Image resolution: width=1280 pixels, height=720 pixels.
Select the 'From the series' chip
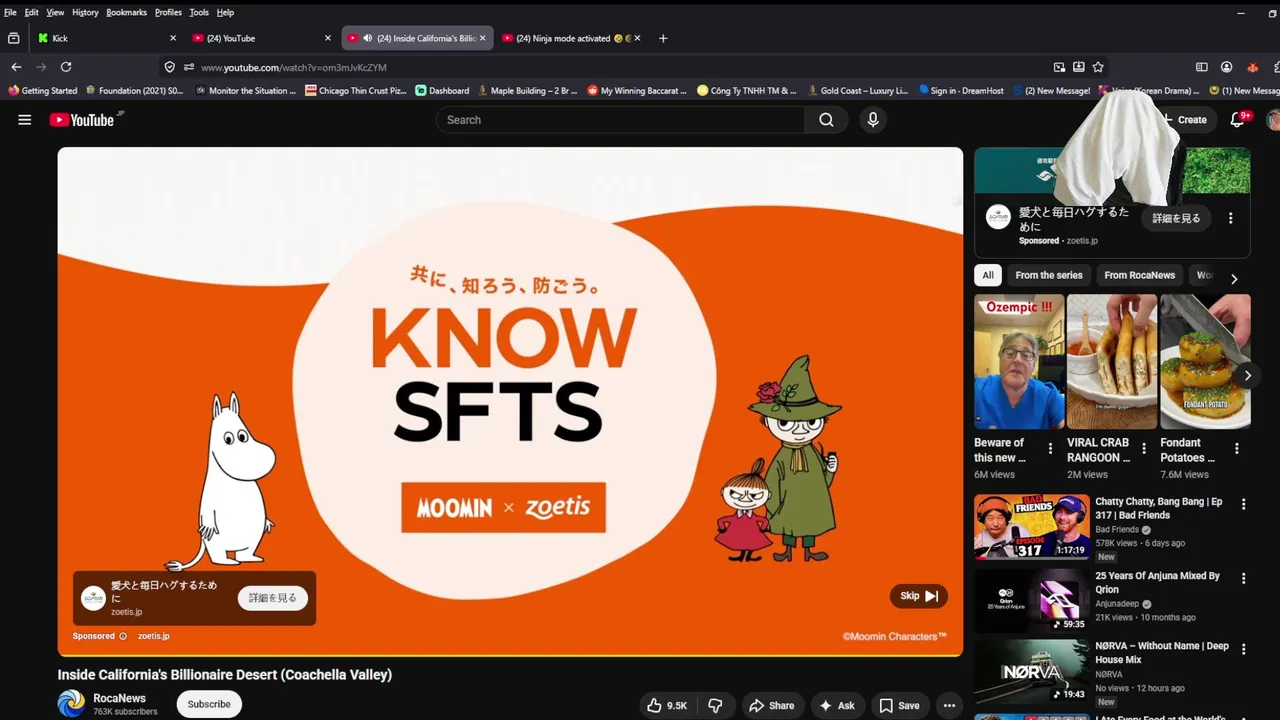click(x=1049, y=275)
